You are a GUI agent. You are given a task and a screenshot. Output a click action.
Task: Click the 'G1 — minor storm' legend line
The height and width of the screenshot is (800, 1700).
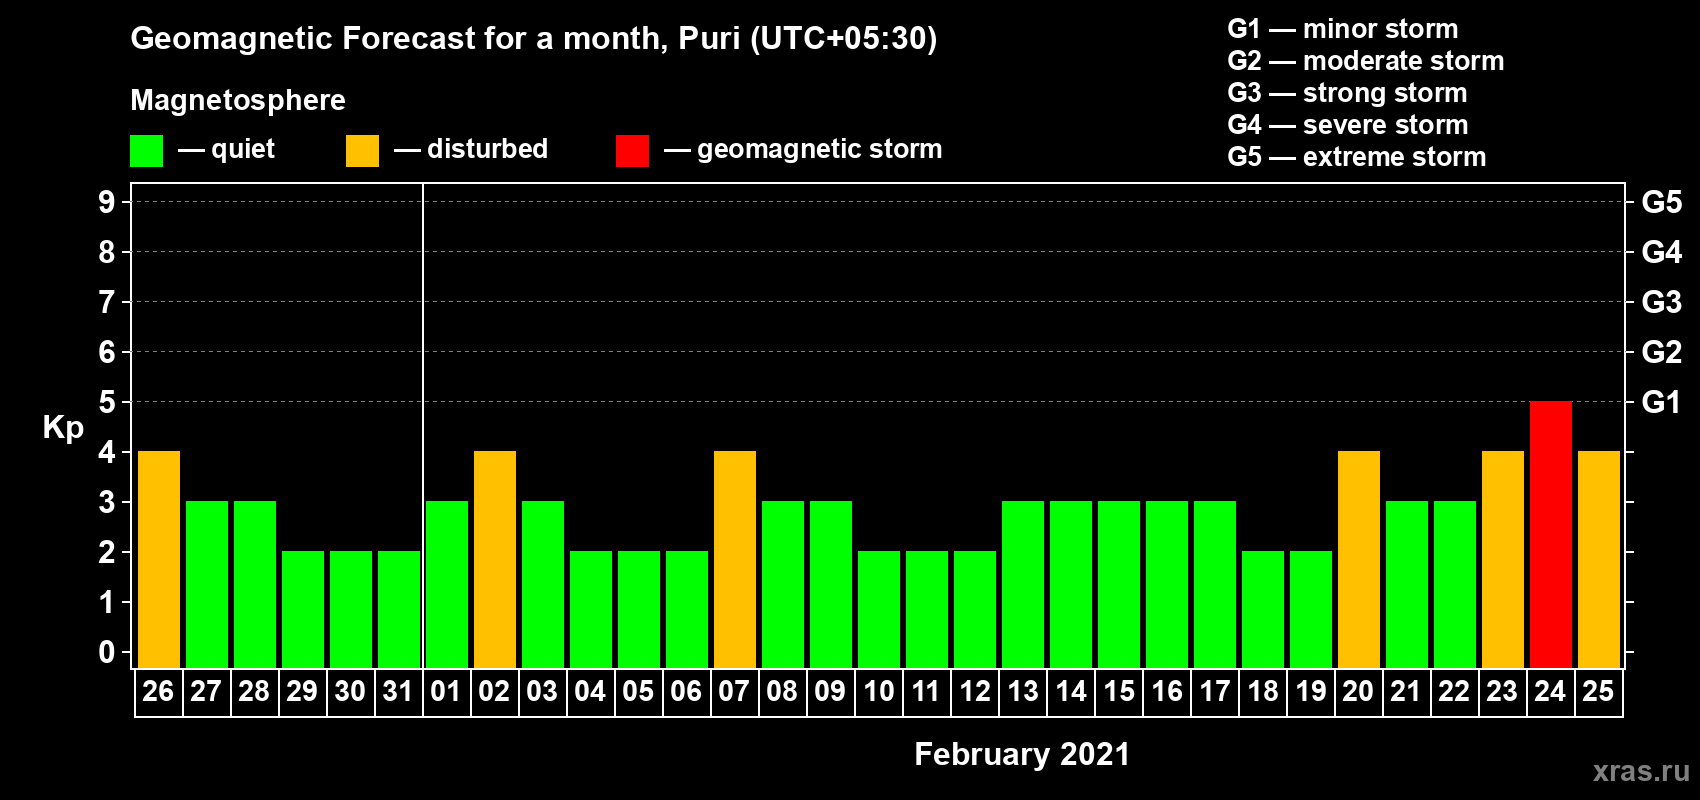click(1342, 29)
